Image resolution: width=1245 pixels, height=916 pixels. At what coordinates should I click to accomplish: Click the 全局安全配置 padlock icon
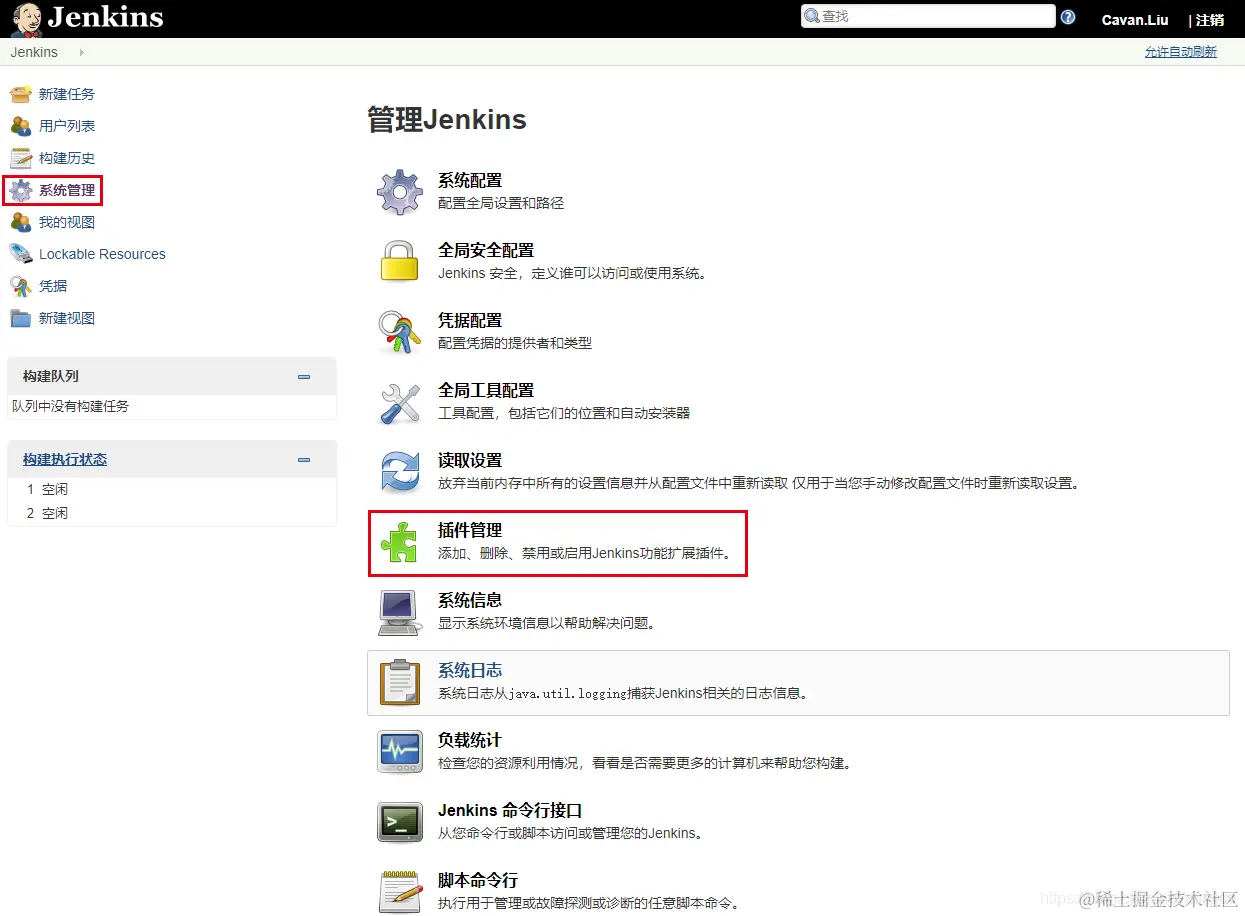(x=400, y=262)
